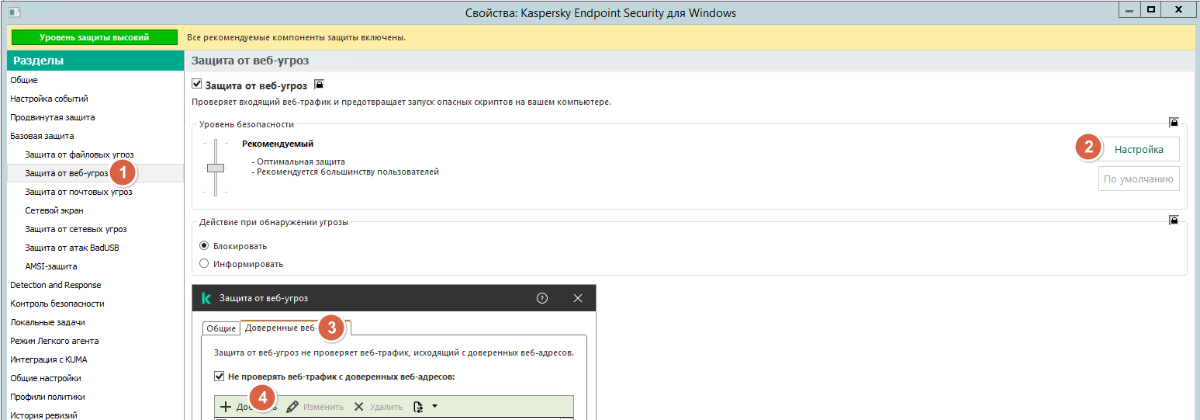Click the Удалить cross icon in toolbar
1200x420 pixels.
(x=359, y=407)
